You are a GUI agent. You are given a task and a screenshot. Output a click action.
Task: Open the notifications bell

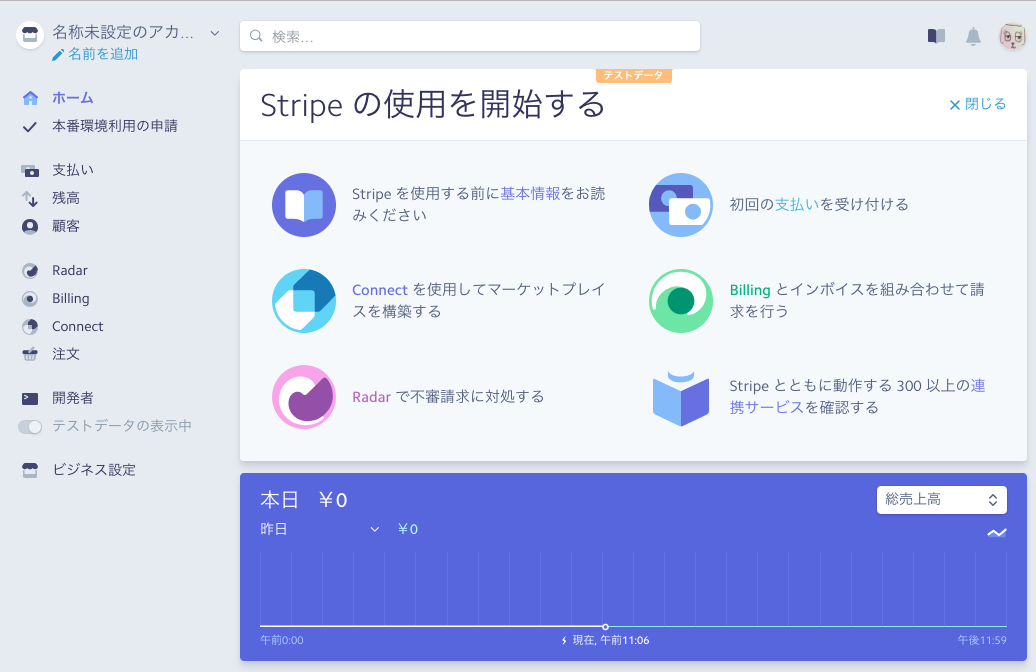[973, 35]
